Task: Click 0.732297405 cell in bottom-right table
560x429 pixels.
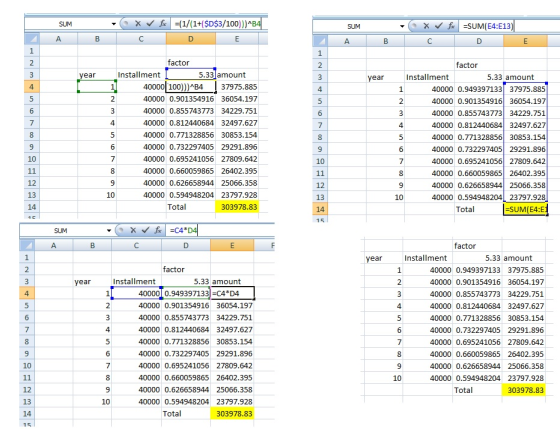Action: (x=477, y=330)
